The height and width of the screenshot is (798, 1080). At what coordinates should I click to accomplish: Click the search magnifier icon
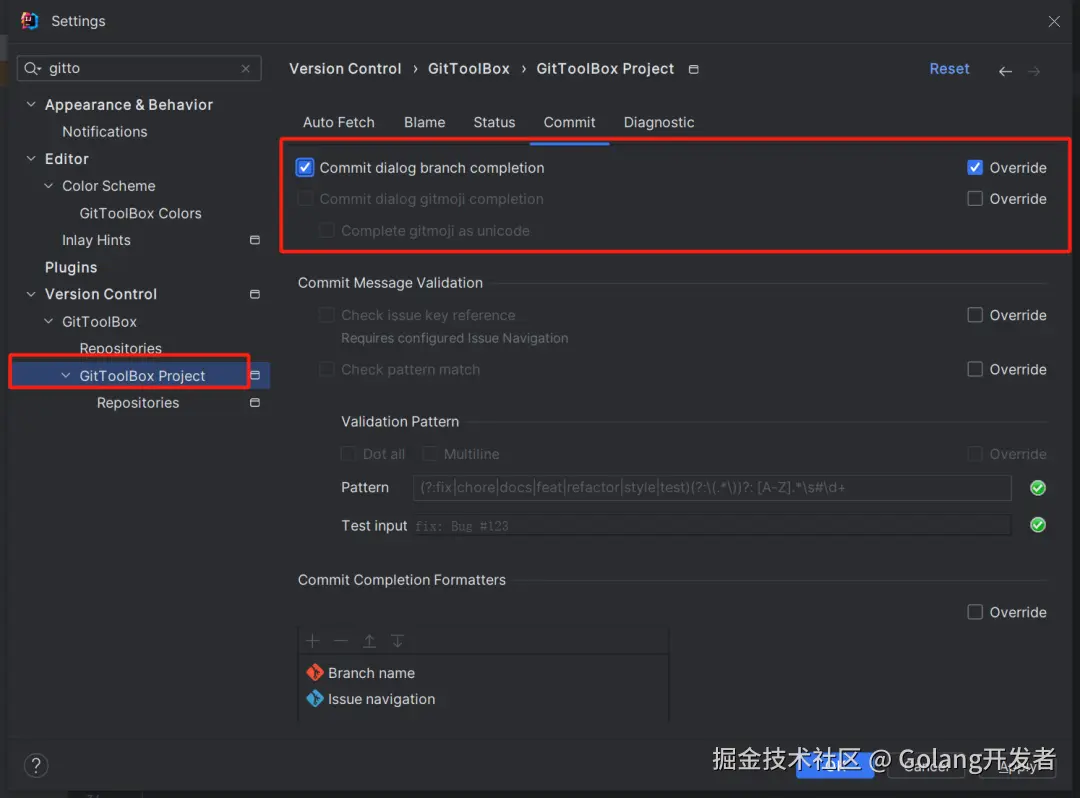tap(32, 68)
